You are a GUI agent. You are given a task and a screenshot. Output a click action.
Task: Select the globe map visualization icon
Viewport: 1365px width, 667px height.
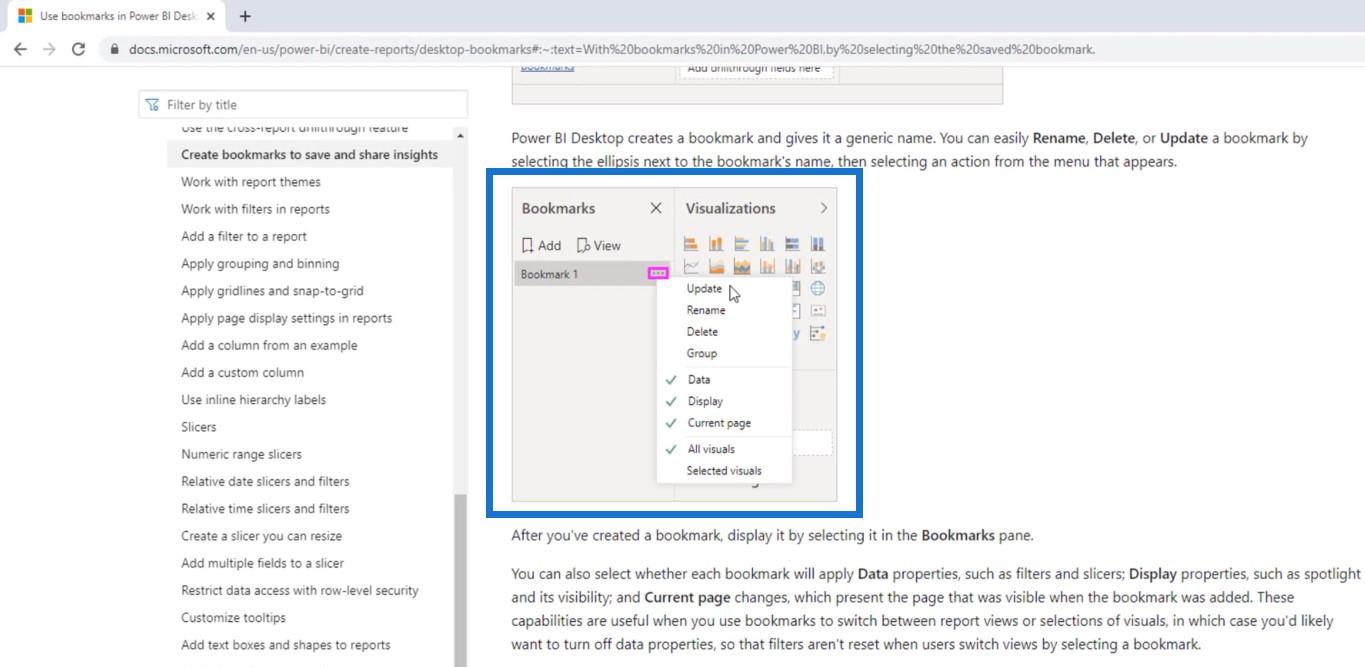[818, 288]
